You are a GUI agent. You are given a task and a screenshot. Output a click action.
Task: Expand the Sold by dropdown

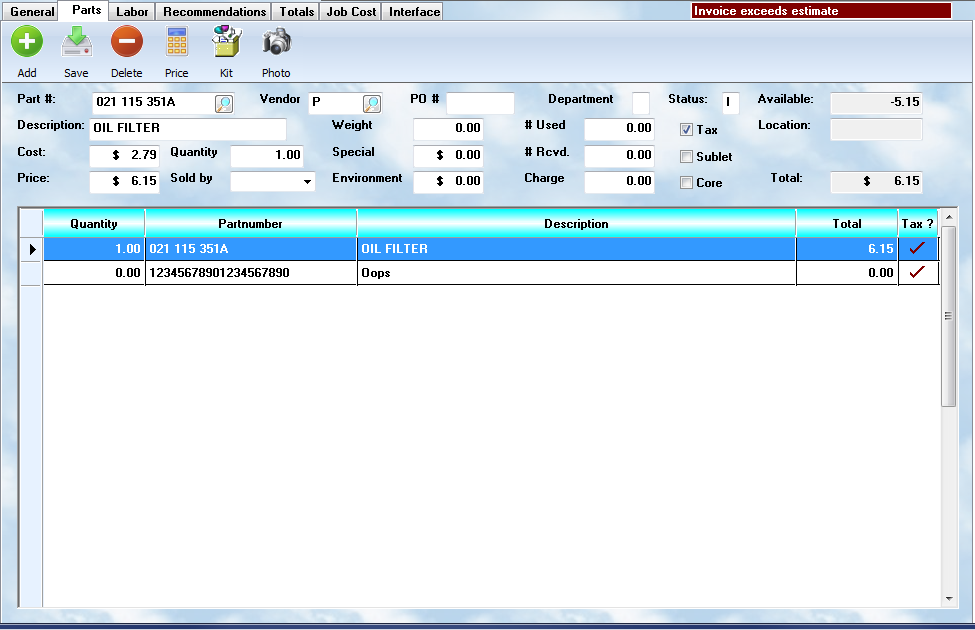point(306,182)
